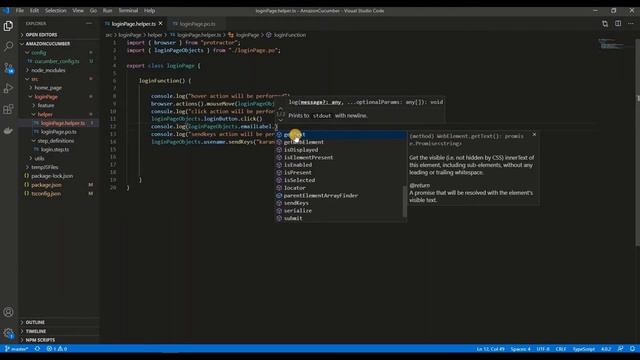Collapse the AMAZONCUCUMBER root folder
Screen dimensions: 640x360
pyautogui.click(x=47, y=44)
